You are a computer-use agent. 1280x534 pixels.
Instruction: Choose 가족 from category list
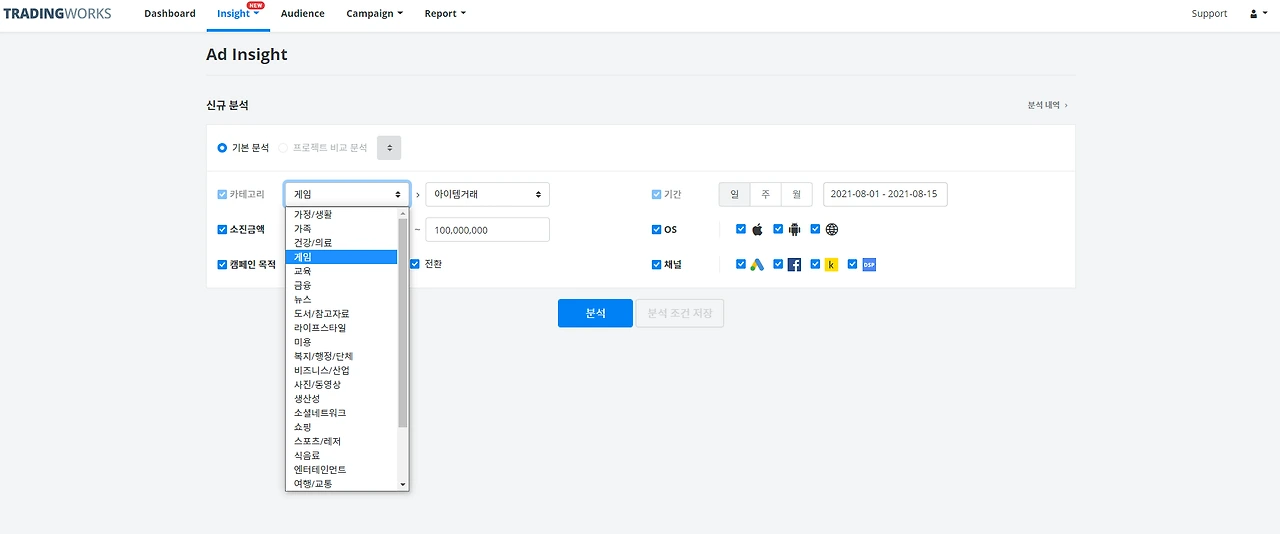(x=342, y=229)
